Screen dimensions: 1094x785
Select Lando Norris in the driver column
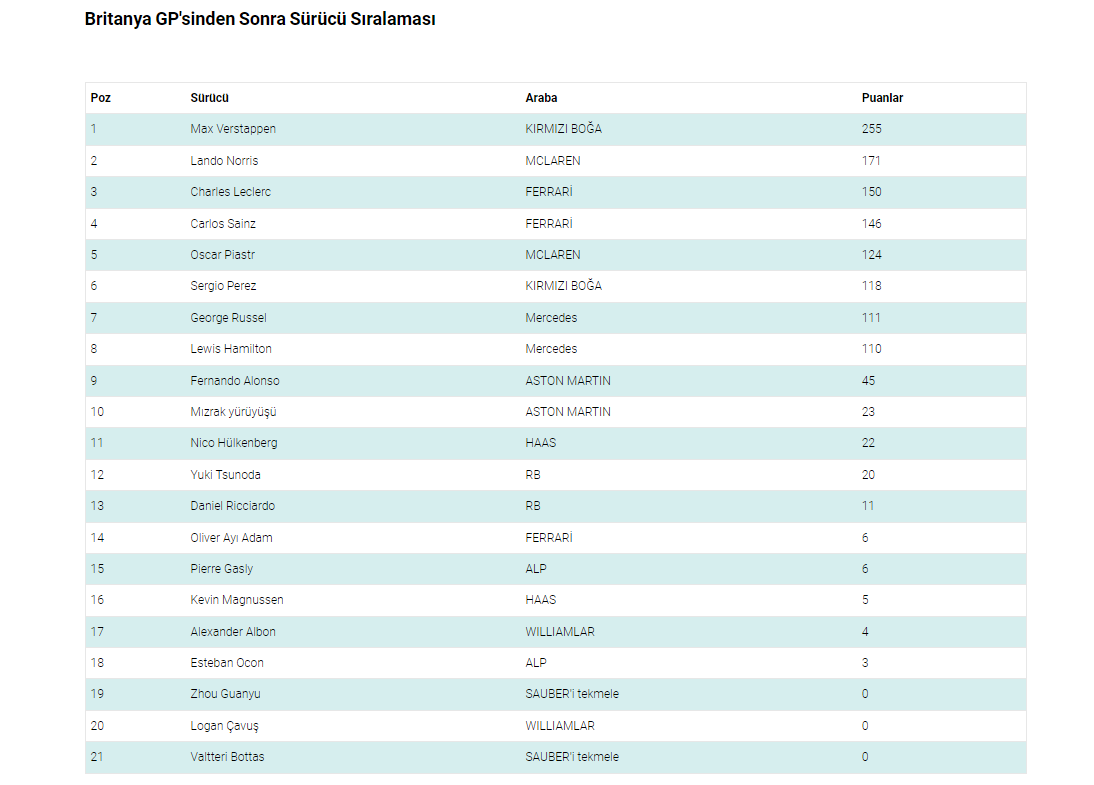224,161
